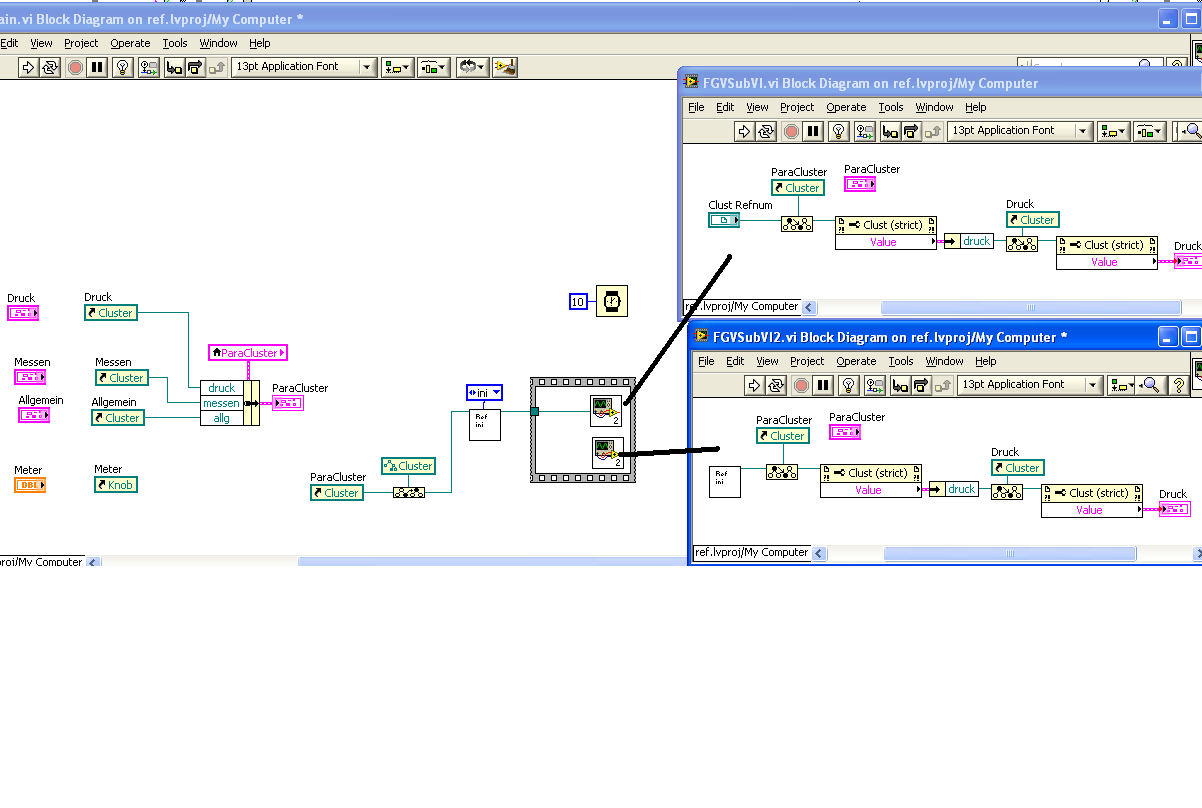Open the Operate menu in main window

(130, 43)
